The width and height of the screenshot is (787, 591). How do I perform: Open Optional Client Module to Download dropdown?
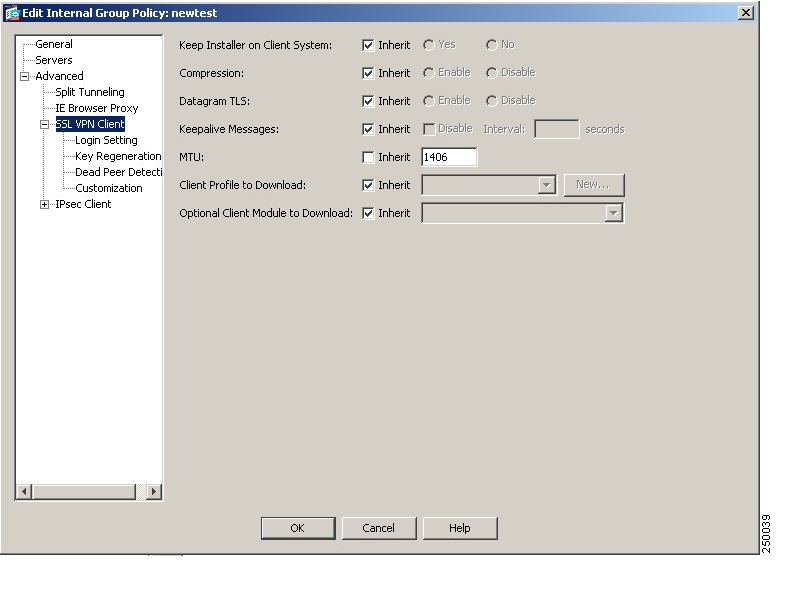tap(613, 213)
